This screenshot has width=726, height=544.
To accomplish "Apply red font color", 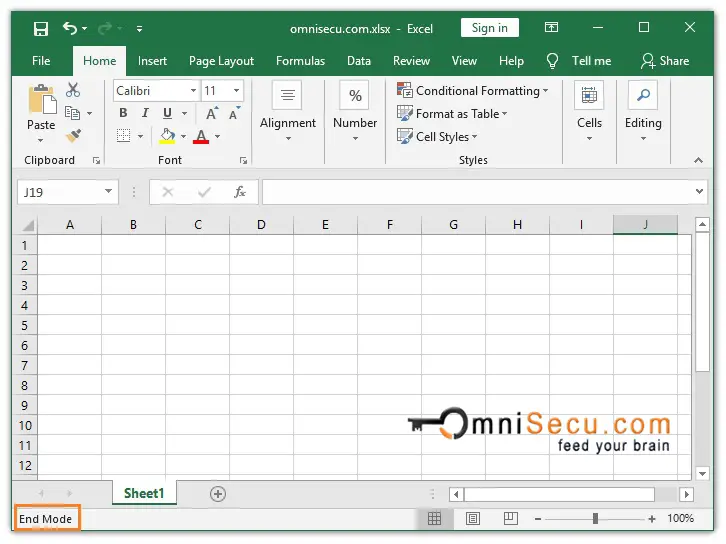I will (201, 136).
